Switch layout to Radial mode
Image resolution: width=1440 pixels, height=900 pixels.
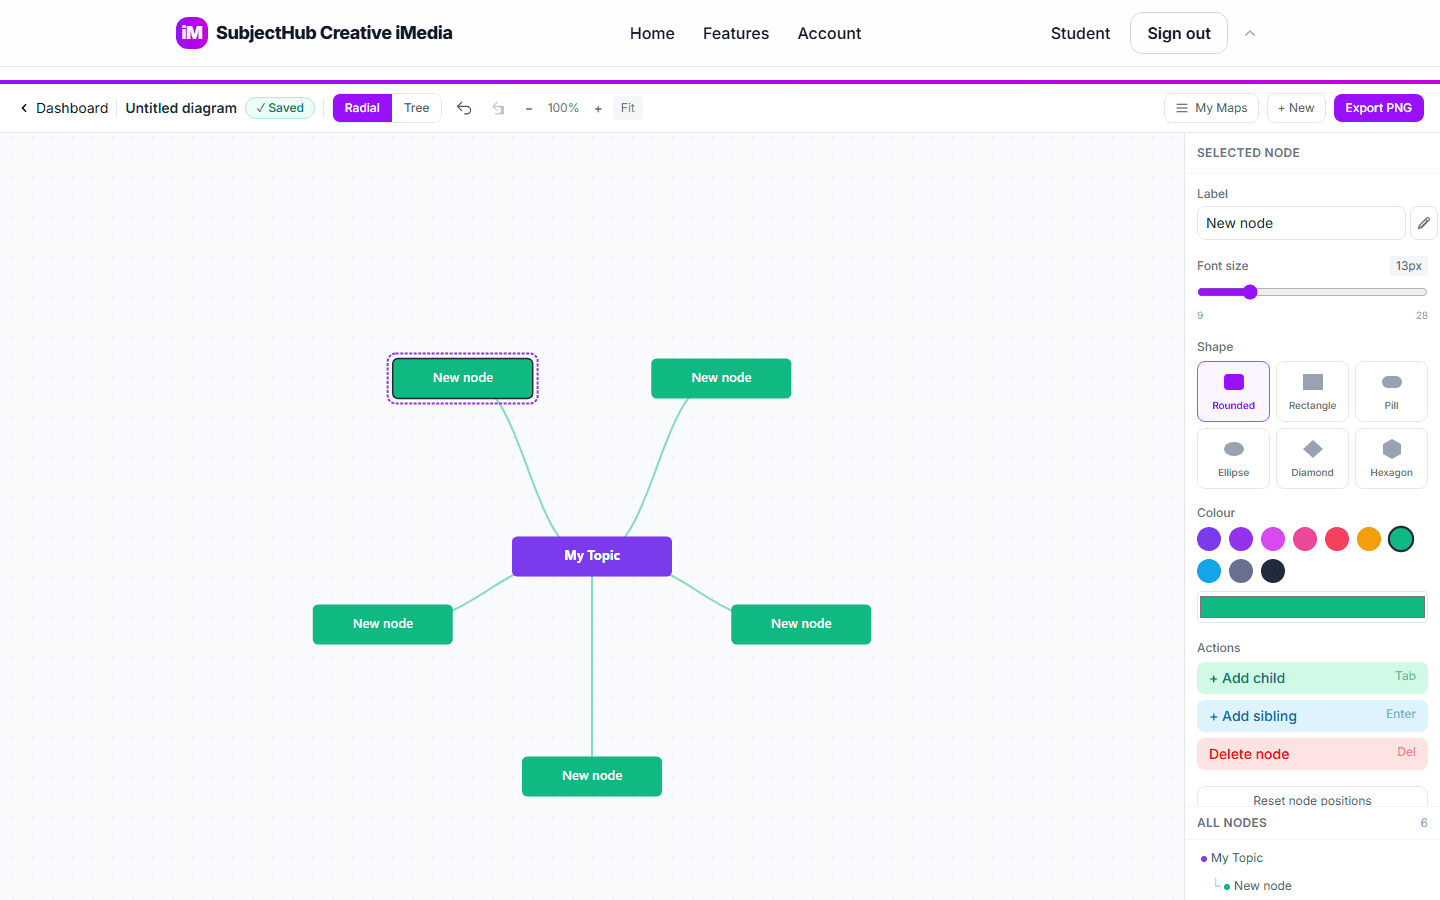point(362,108)
